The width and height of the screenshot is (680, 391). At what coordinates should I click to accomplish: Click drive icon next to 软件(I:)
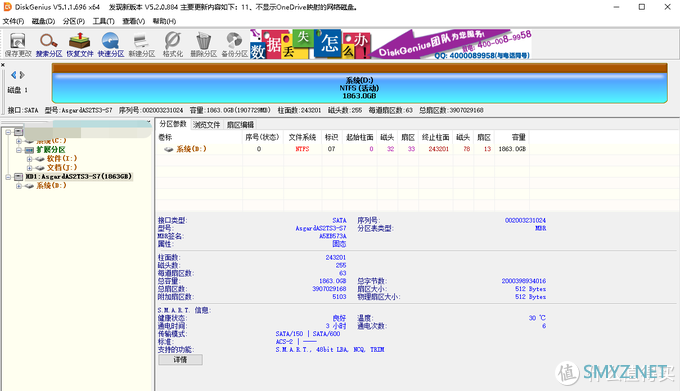tap(40, 159)
